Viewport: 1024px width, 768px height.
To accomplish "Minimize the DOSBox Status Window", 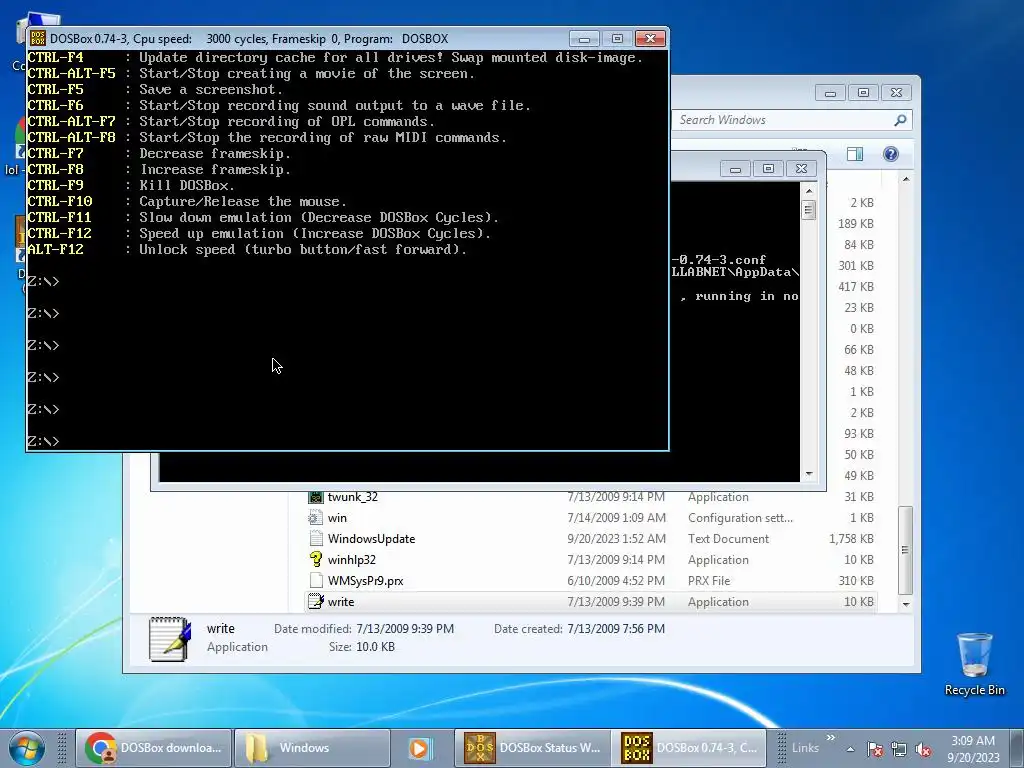I will click(x=735, y=169).
